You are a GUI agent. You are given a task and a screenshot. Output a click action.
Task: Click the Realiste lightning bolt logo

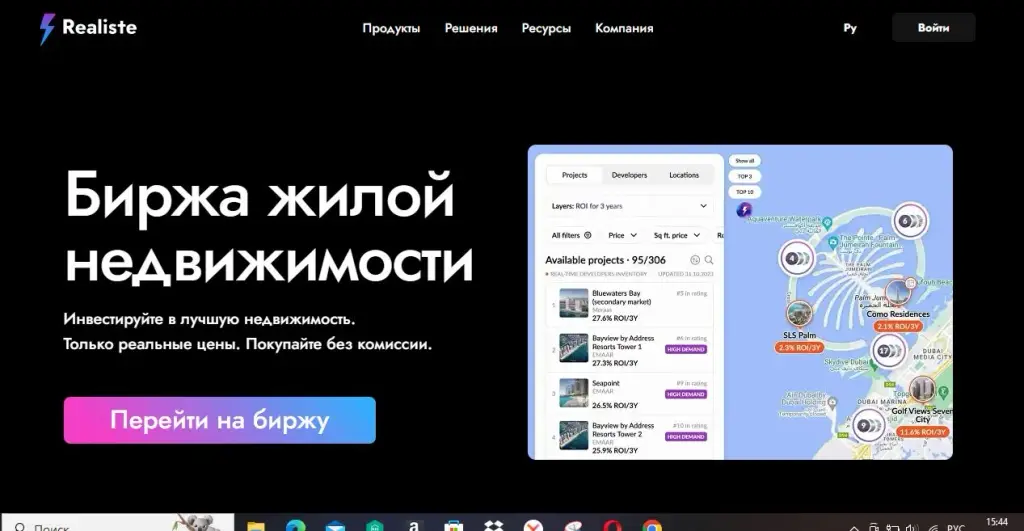[x=47, y=29]
